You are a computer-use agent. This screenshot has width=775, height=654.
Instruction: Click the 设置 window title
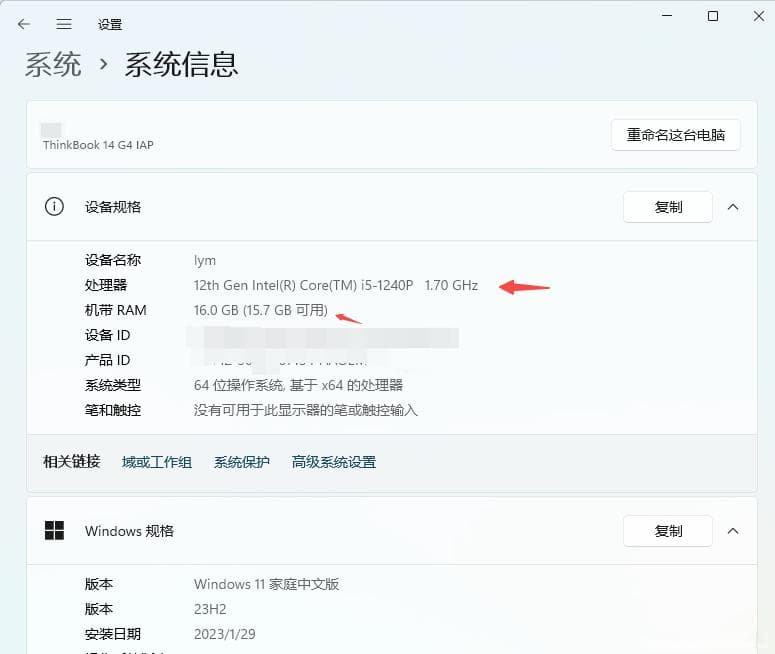(110, 24)
